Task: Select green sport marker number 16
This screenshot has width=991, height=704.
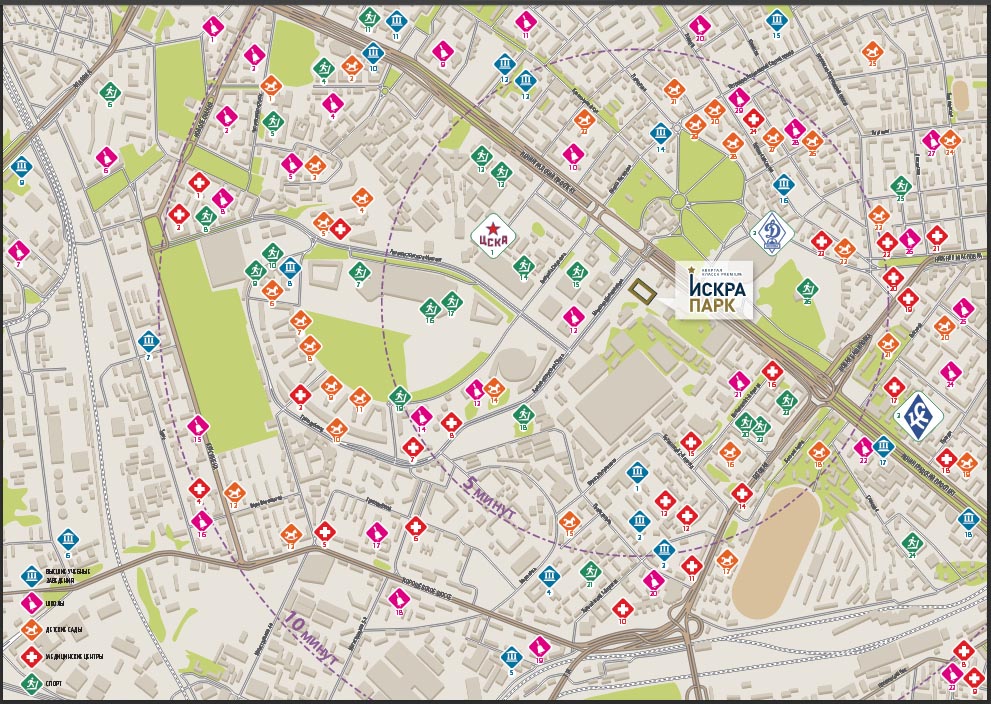Action: (x=430, y=308)
